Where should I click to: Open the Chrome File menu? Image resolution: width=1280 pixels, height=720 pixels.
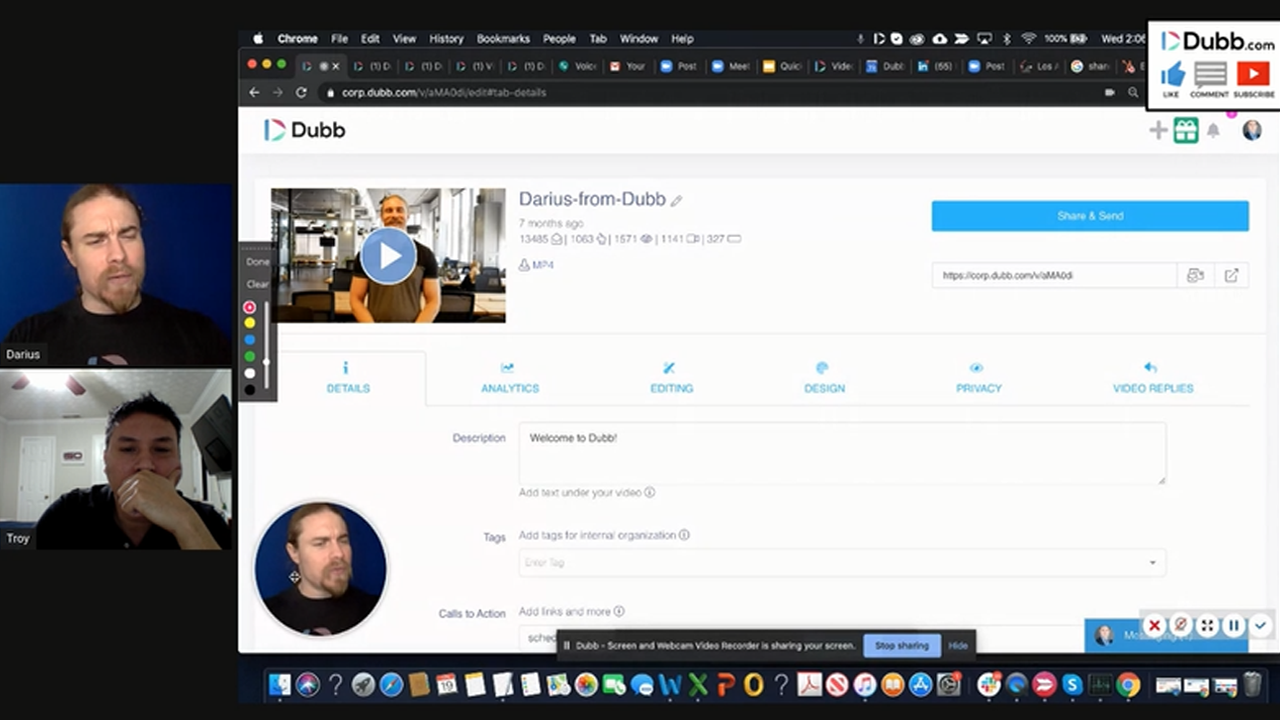(339, 39)
